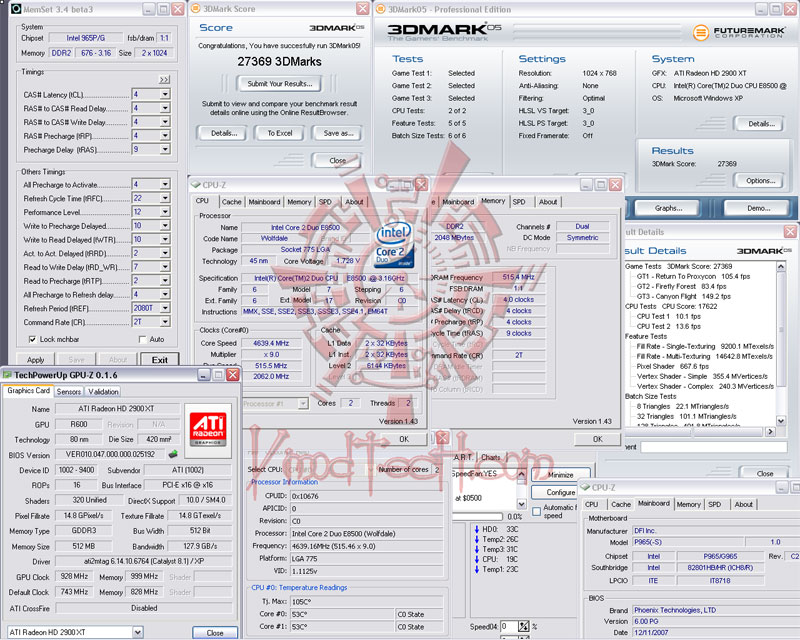Click the CPU-Z window title icon over processor tab

click(x=195, y=185)
